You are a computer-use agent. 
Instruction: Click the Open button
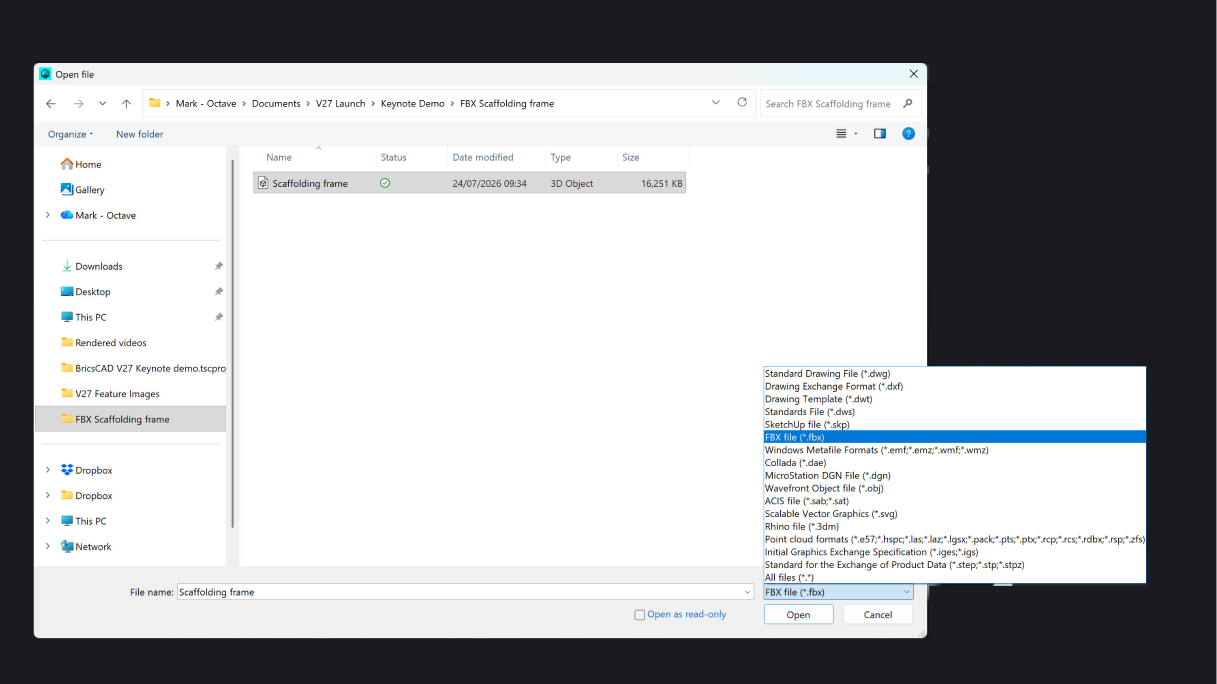pyautogui.click(x=798, y=615)
